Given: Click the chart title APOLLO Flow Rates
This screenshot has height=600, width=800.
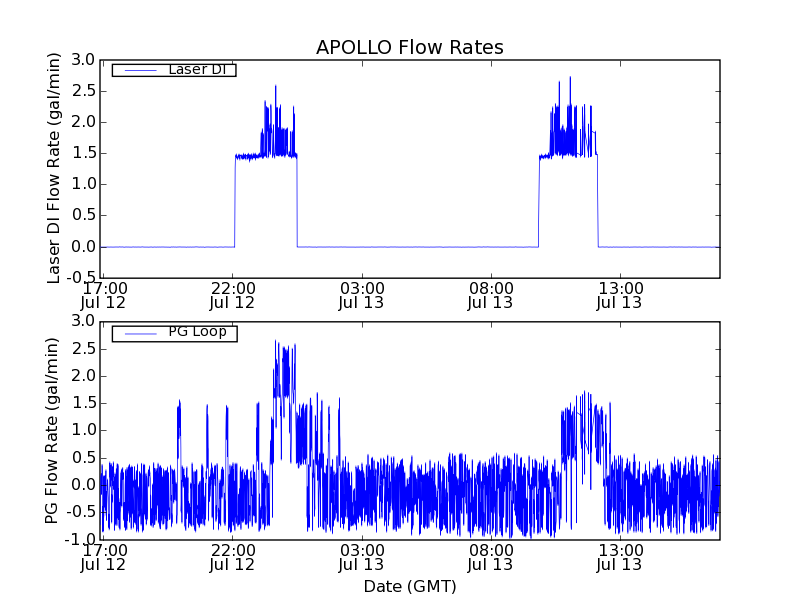Looking at the screenshot, I should (x=410, y=47).
